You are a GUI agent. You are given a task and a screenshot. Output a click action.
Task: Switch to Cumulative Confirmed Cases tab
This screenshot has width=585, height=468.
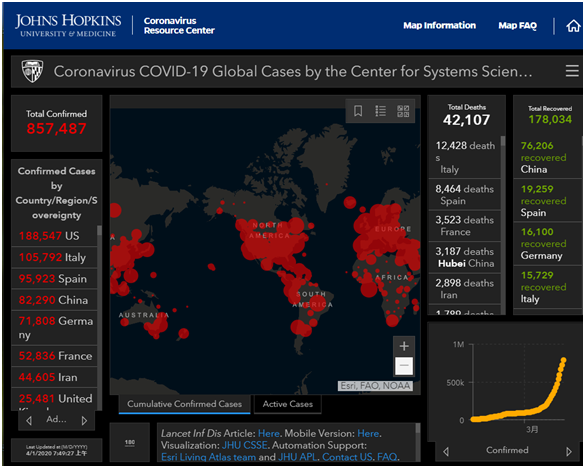tap(184, 404)
